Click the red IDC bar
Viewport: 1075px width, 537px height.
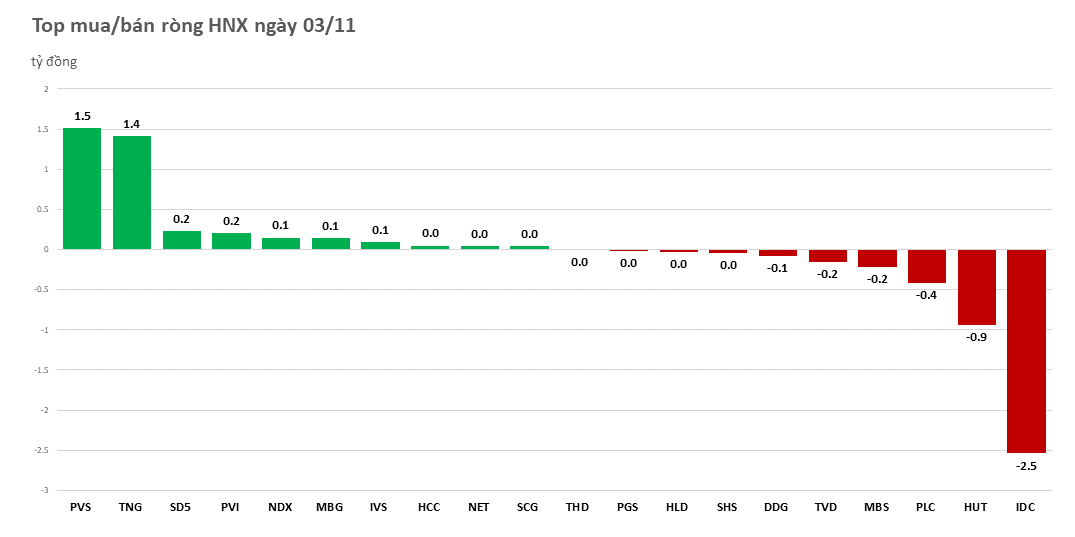[1026, 350]
